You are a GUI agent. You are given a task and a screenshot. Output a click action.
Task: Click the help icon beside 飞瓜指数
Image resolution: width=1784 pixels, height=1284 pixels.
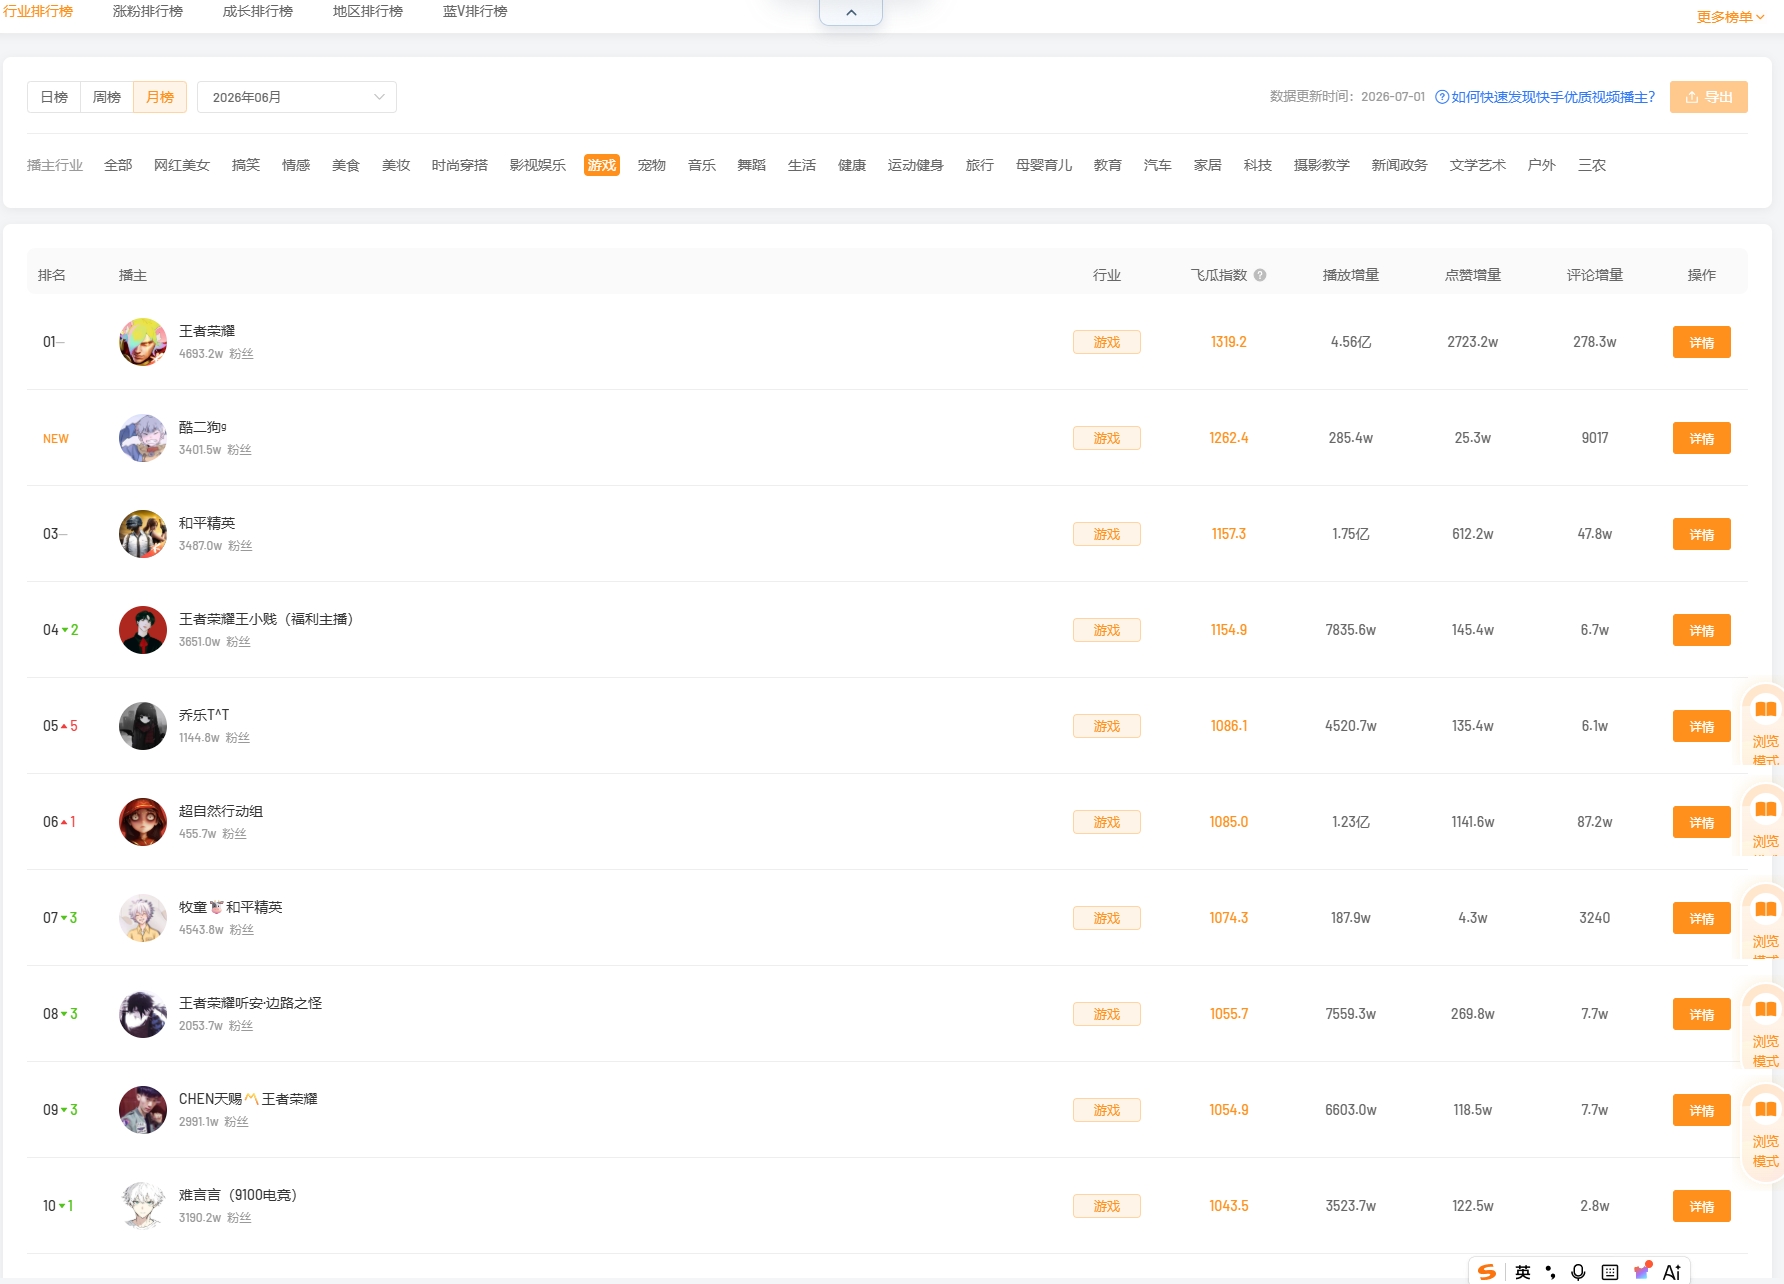point(1260,275)
